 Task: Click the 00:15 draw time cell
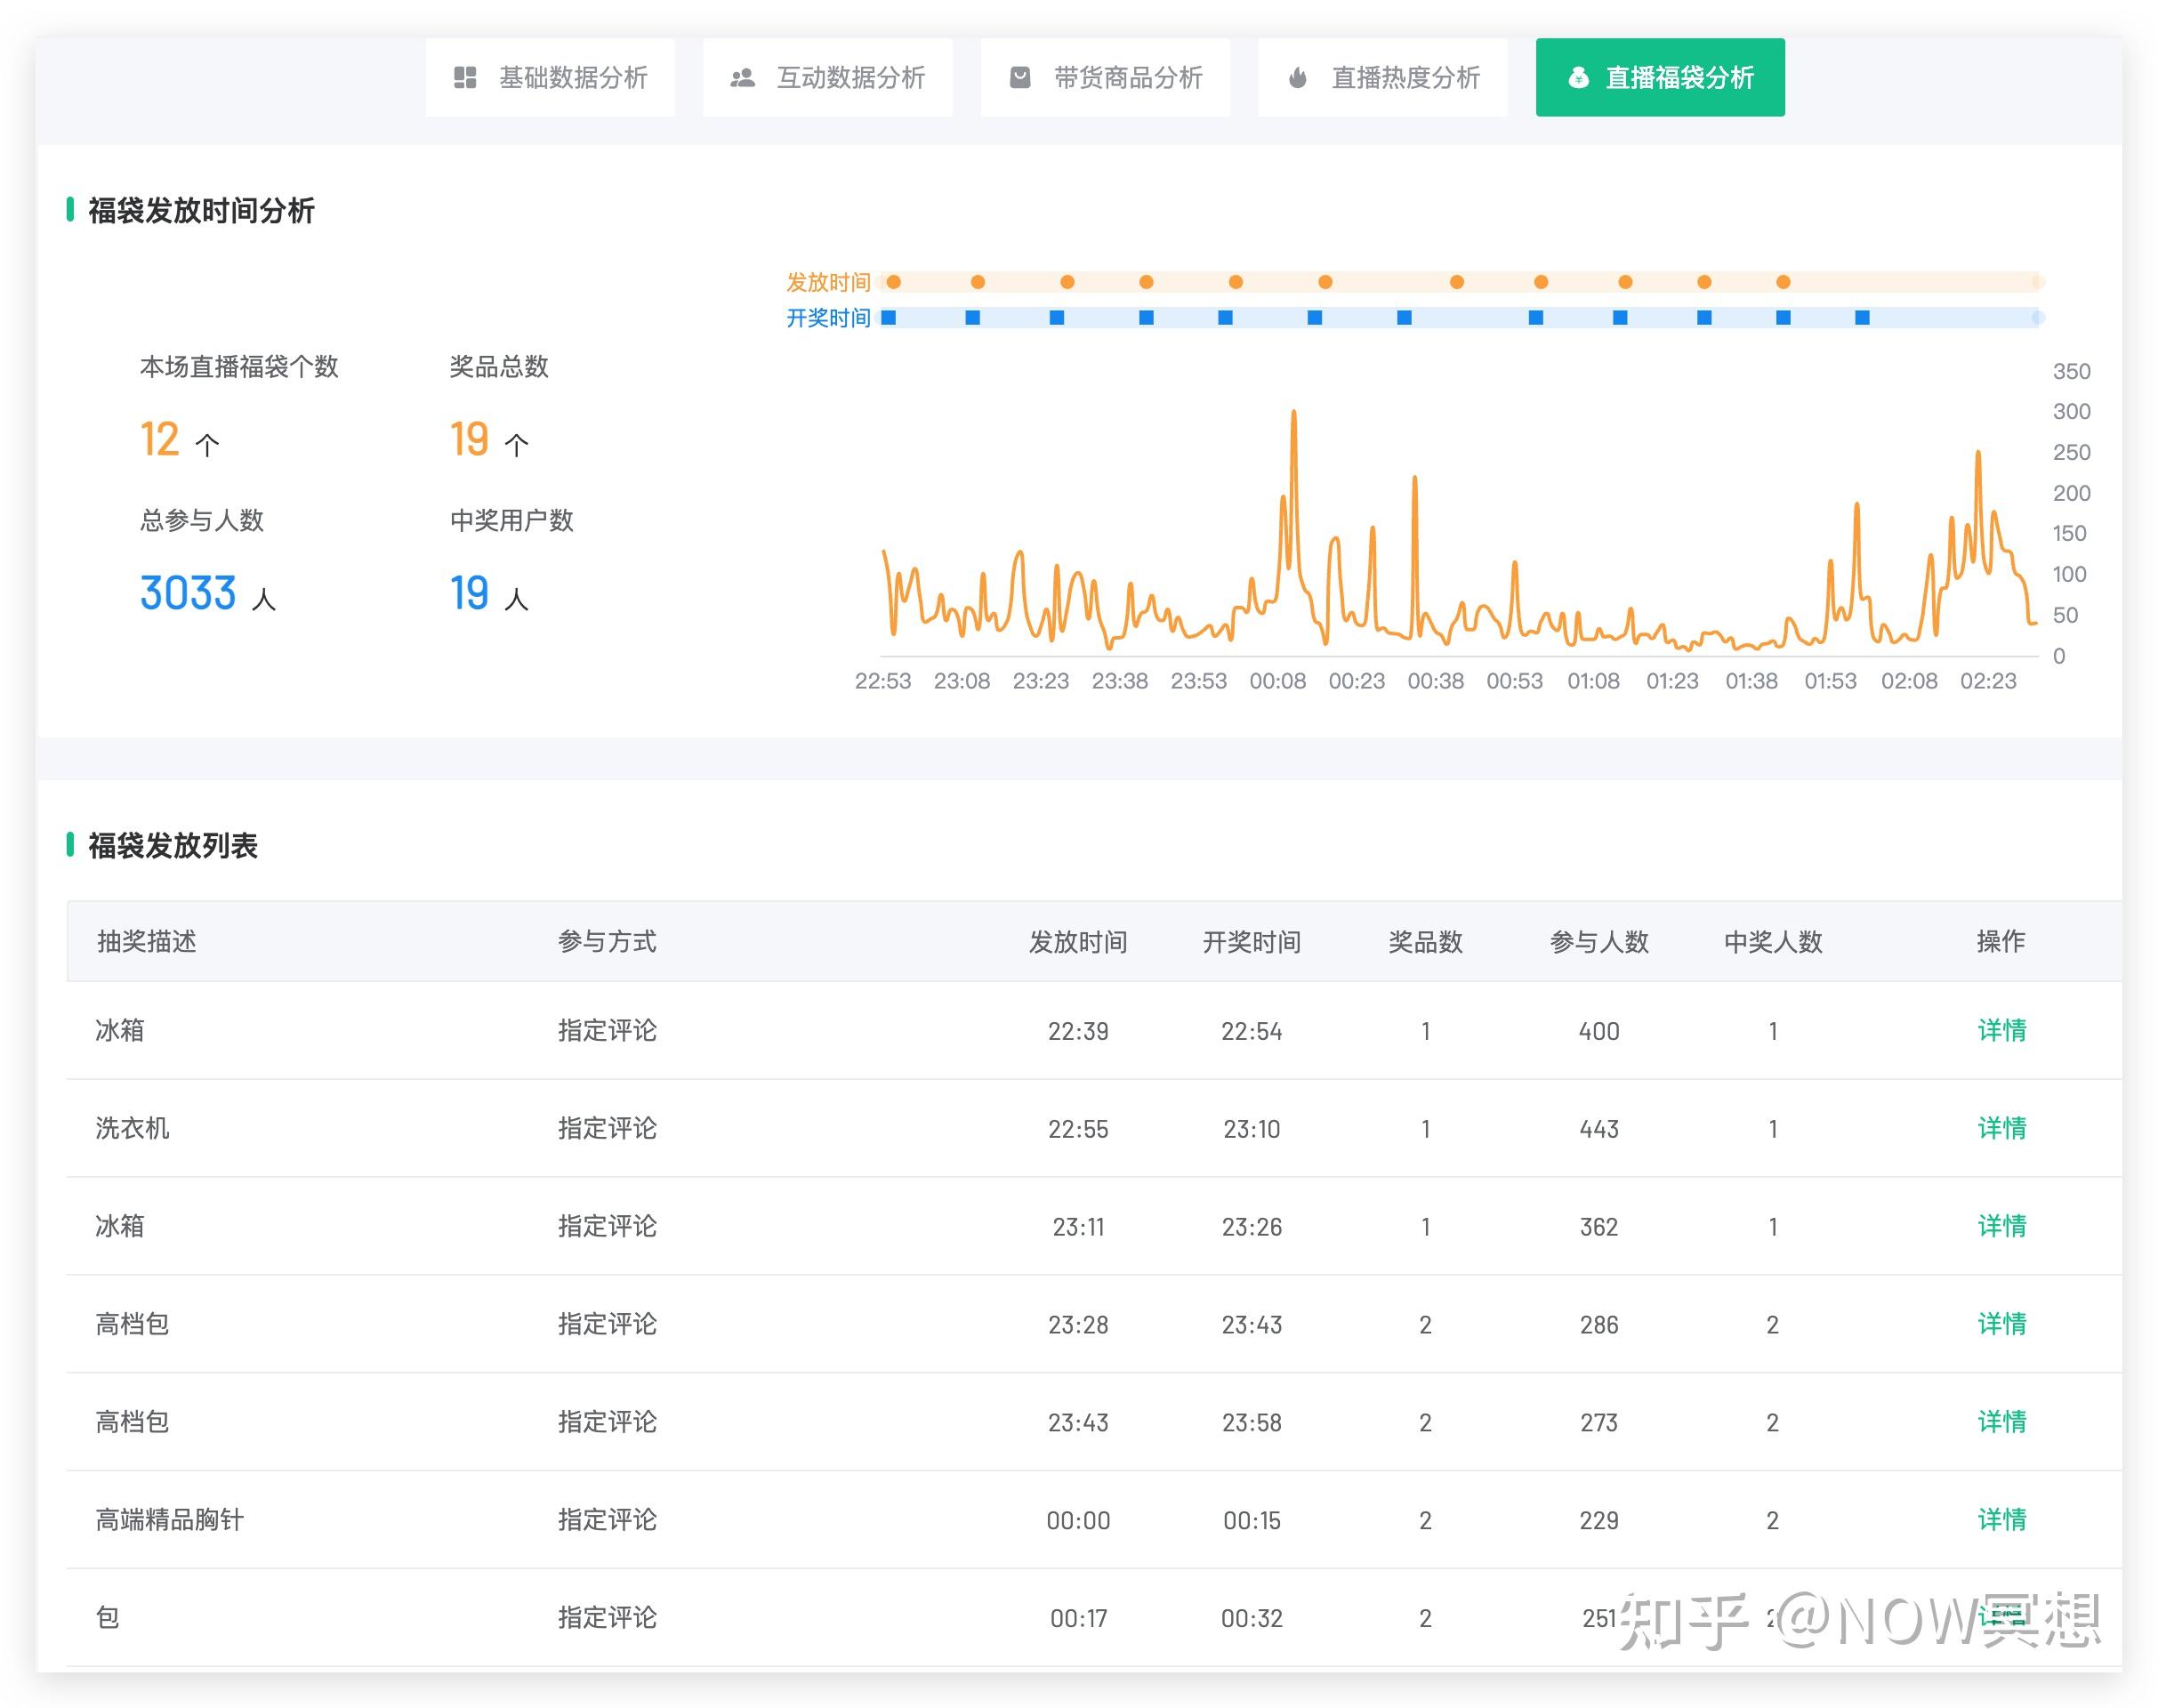click(1251, 1522)
